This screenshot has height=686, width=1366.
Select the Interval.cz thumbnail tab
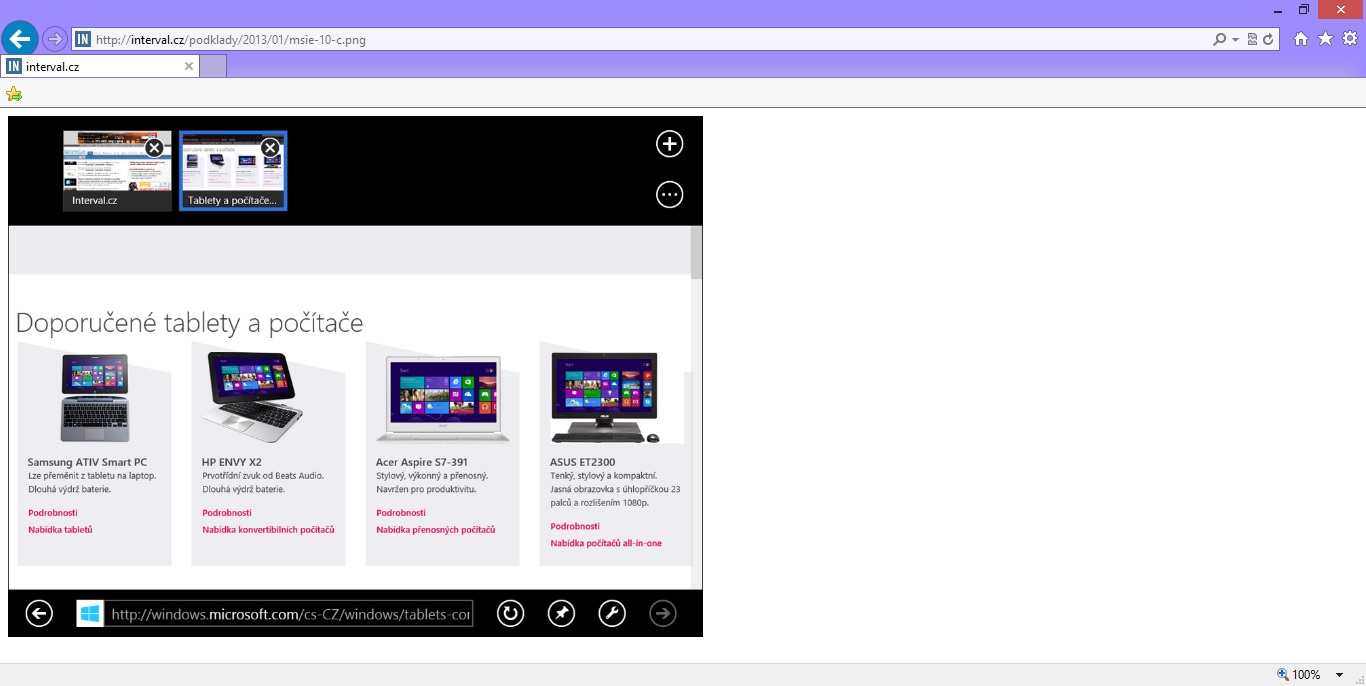(117, 171)
